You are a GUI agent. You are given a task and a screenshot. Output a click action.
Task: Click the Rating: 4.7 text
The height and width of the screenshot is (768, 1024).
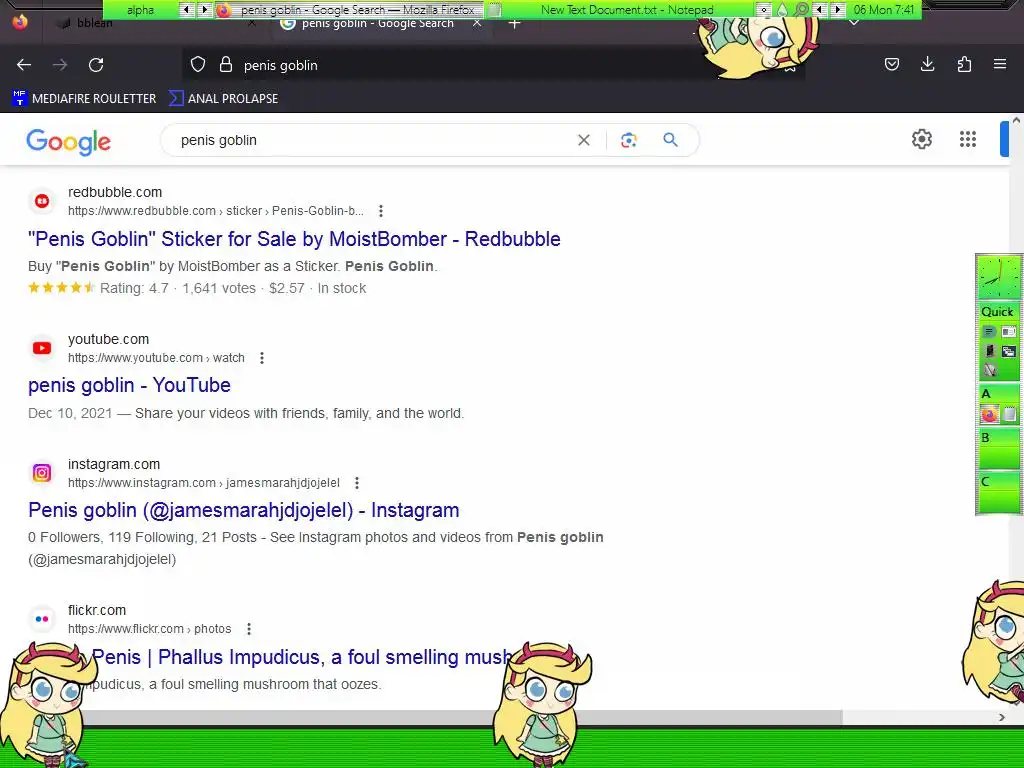click(134, 288)
